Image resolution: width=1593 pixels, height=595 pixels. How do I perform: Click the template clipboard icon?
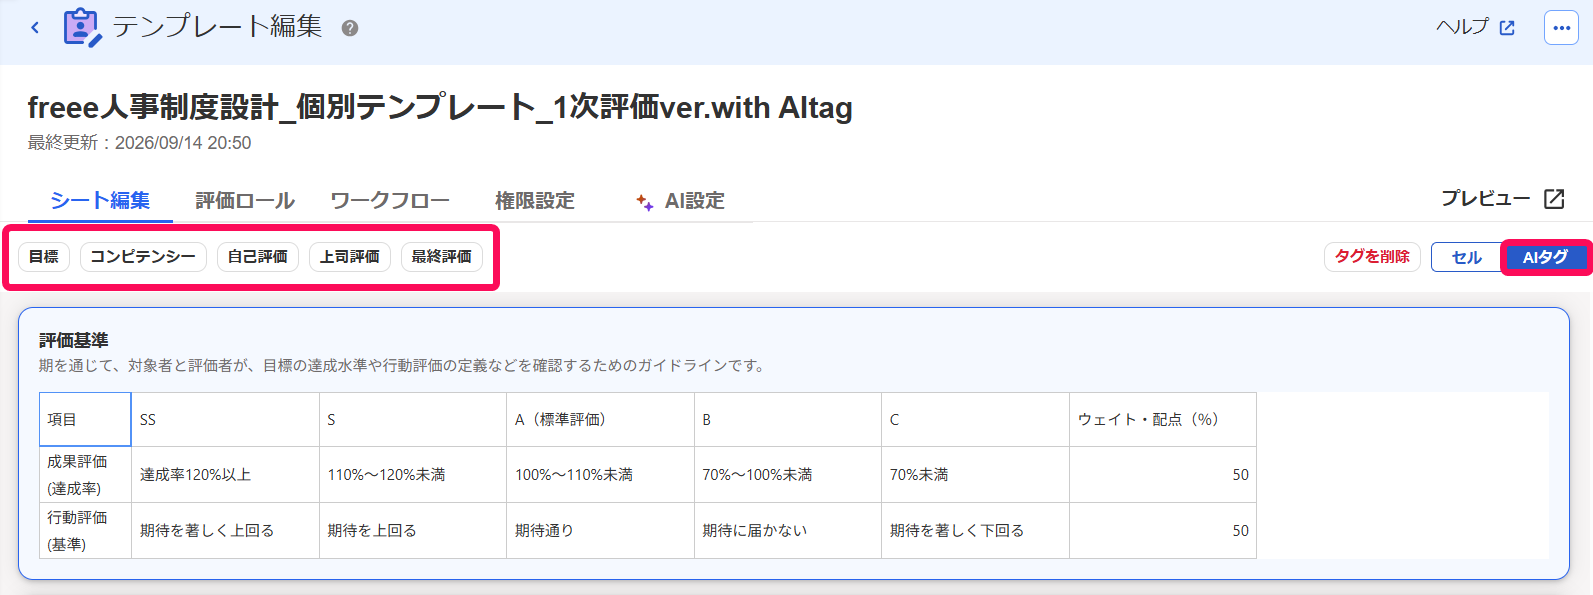click(x=82, y=27)
